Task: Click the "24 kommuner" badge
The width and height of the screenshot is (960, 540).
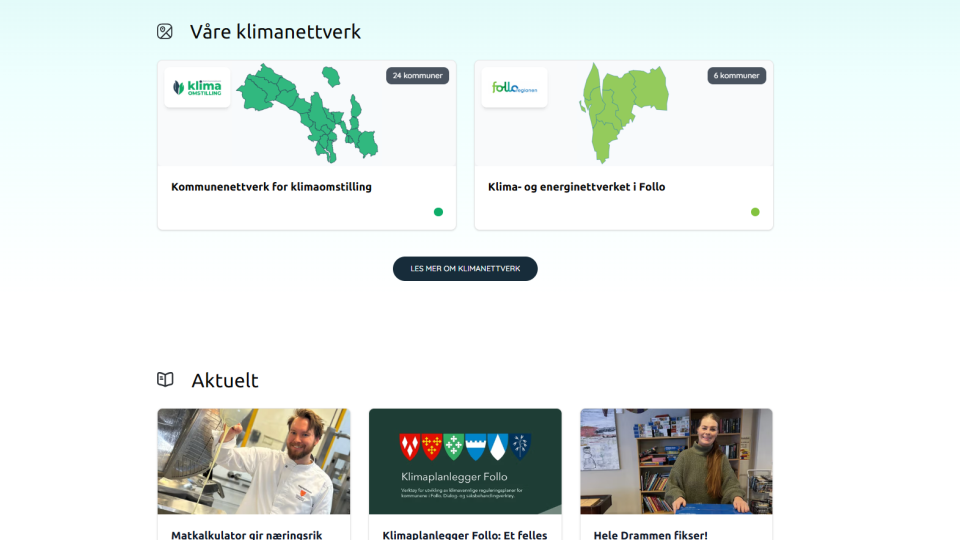Action: coord(417,76)
